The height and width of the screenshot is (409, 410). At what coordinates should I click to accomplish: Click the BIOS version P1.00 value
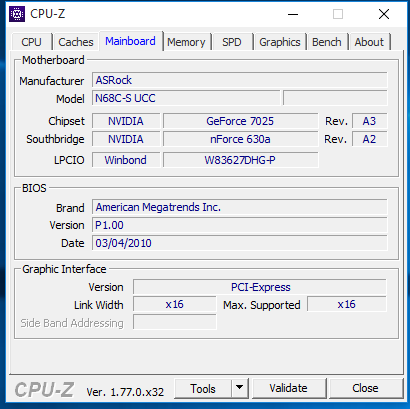click(240, 225)
